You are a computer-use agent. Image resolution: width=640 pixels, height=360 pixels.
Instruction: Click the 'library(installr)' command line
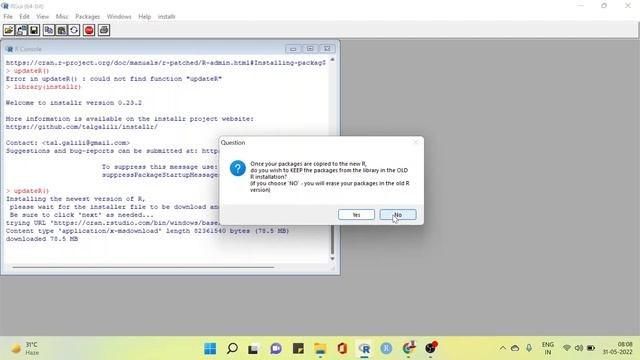(44, 87)
